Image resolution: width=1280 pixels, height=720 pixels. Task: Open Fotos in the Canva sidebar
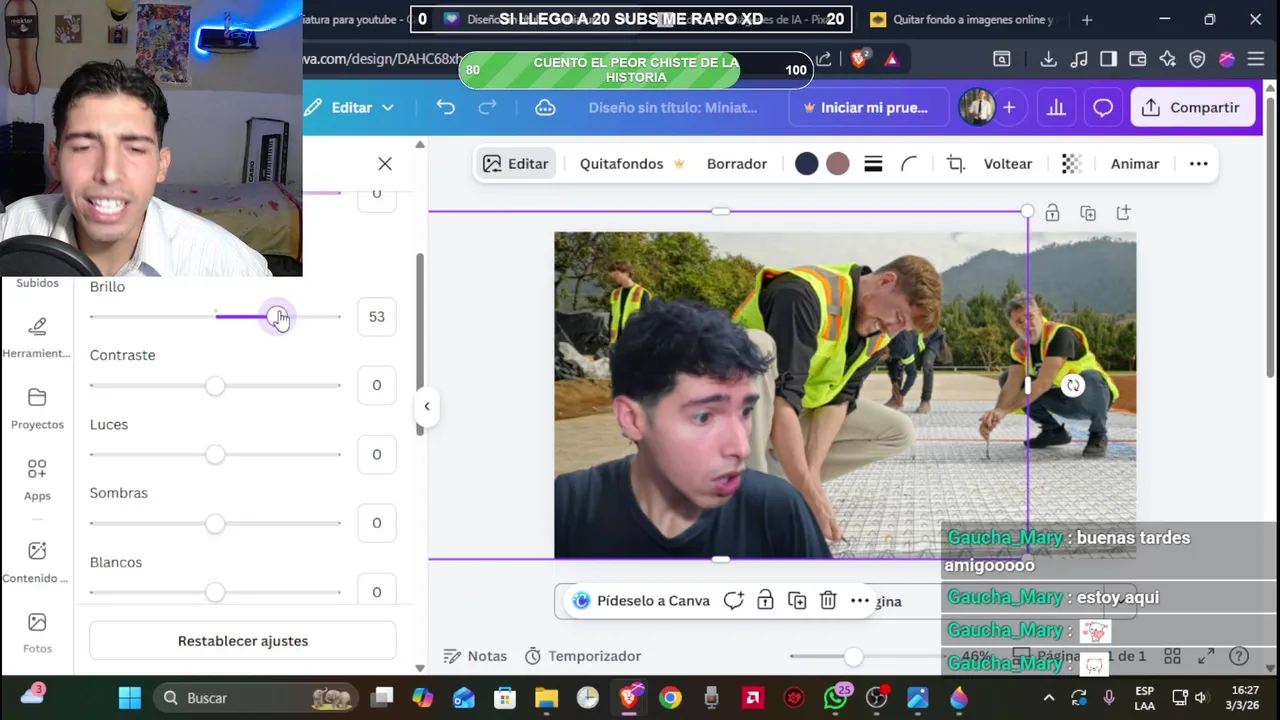point(37,633)
